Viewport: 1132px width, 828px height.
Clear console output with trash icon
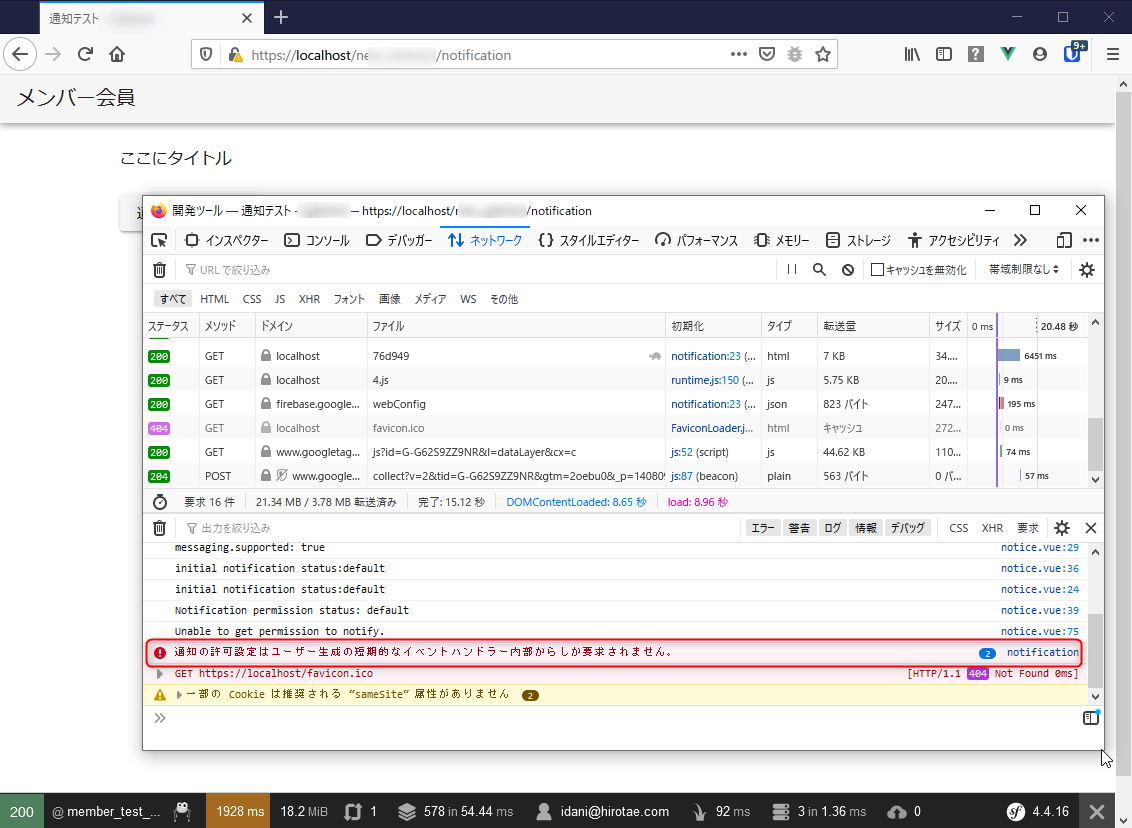[x=160, y=528]
